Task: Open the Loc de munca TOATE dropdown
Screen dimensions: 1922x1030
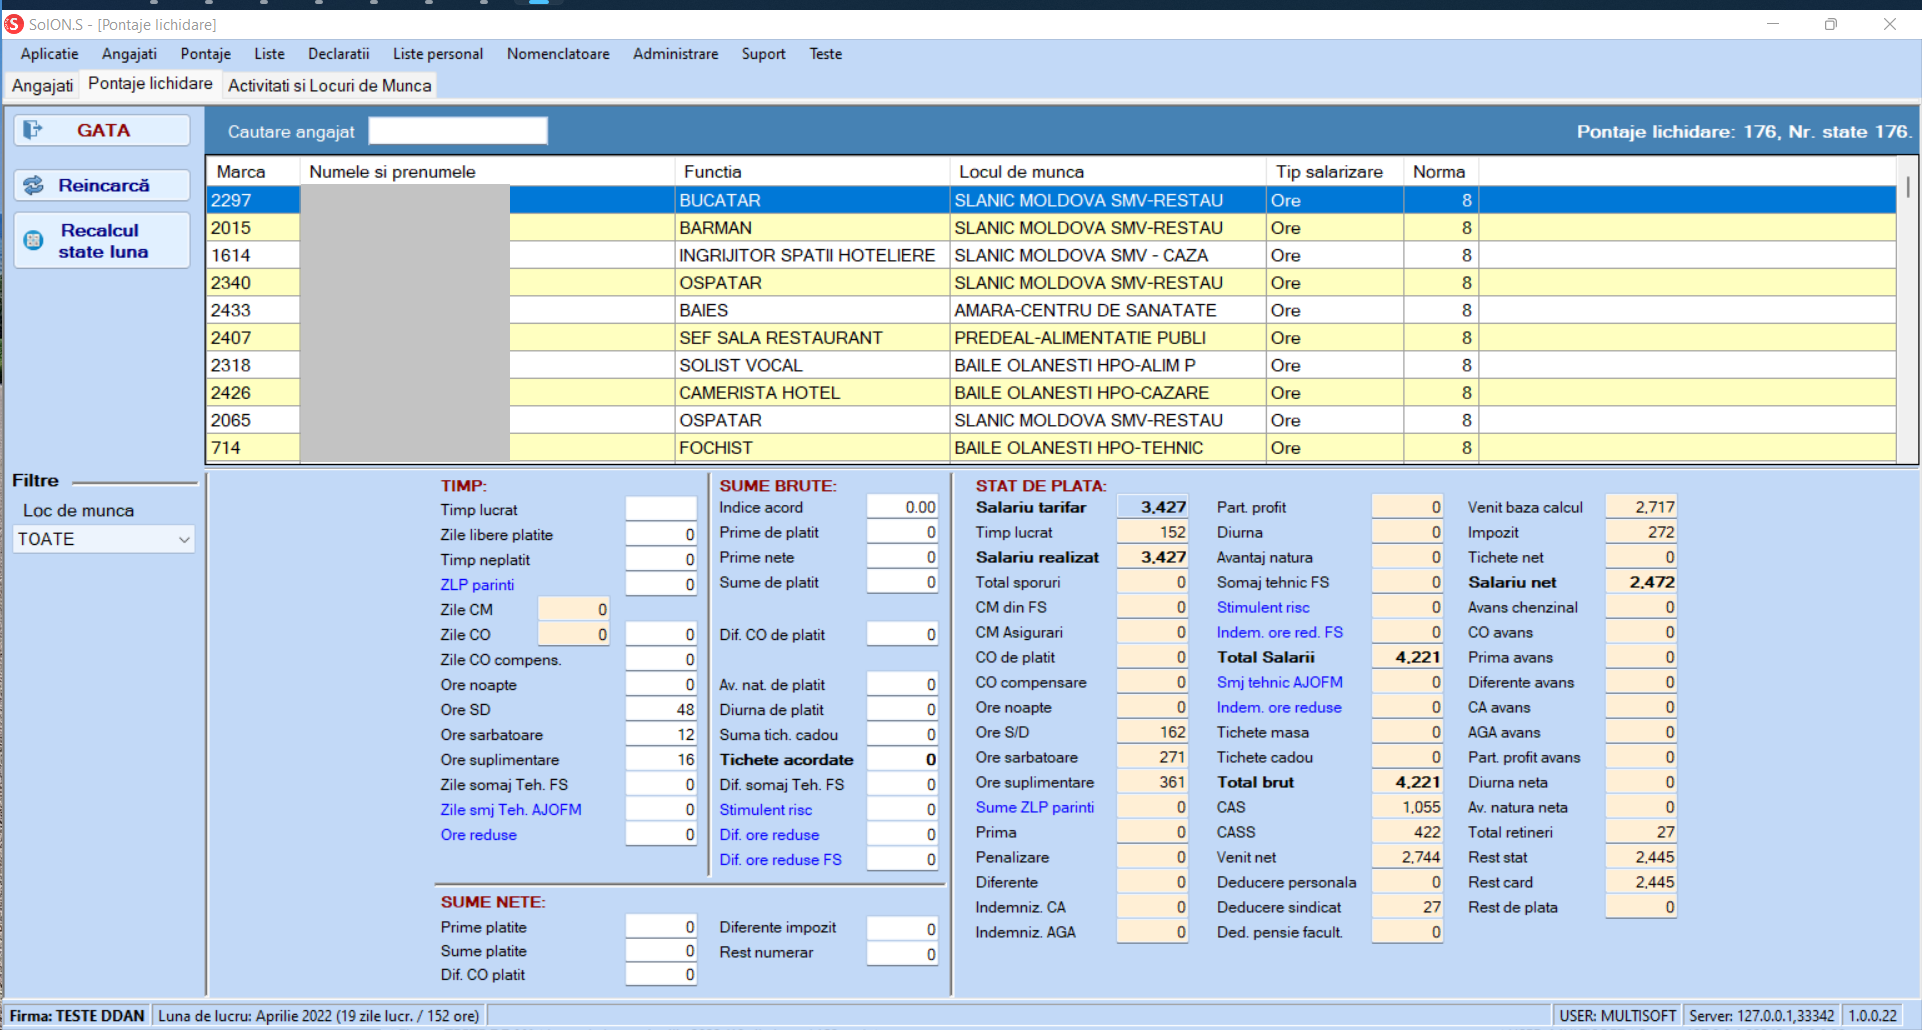Action: (103, 539)
